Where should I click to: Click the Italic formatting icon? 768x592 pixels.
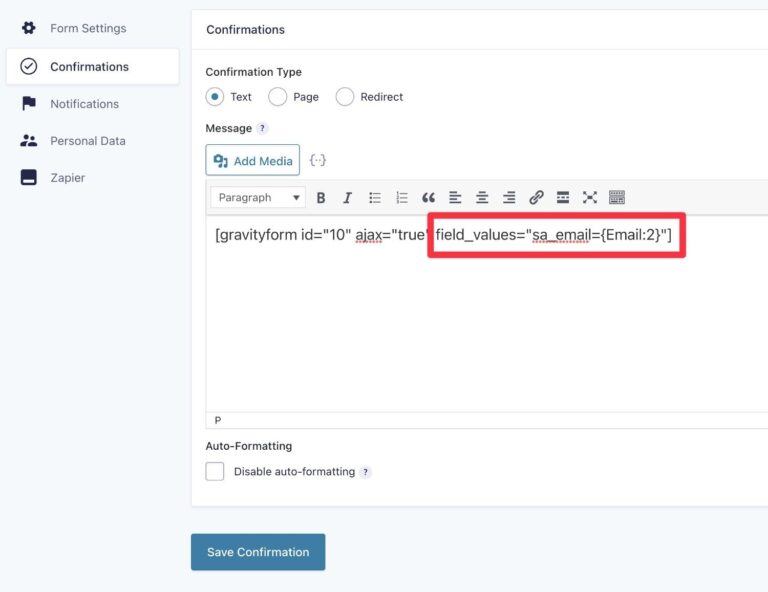coord(348,198)
